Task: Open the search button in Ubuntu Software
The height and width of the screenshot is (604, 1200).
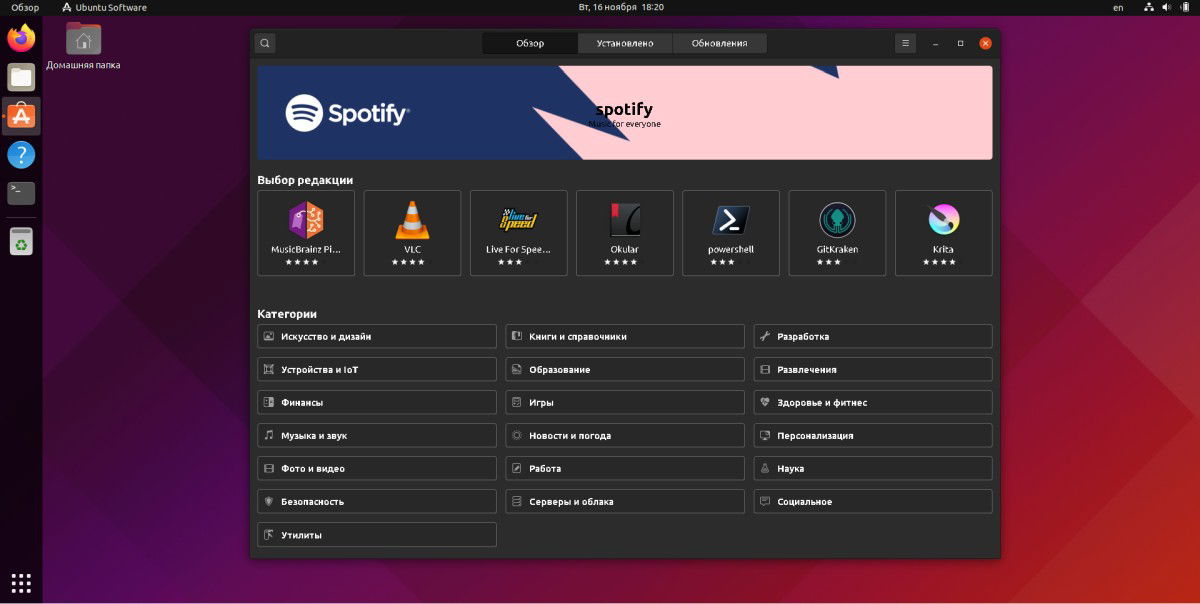Action: (264, 43)
